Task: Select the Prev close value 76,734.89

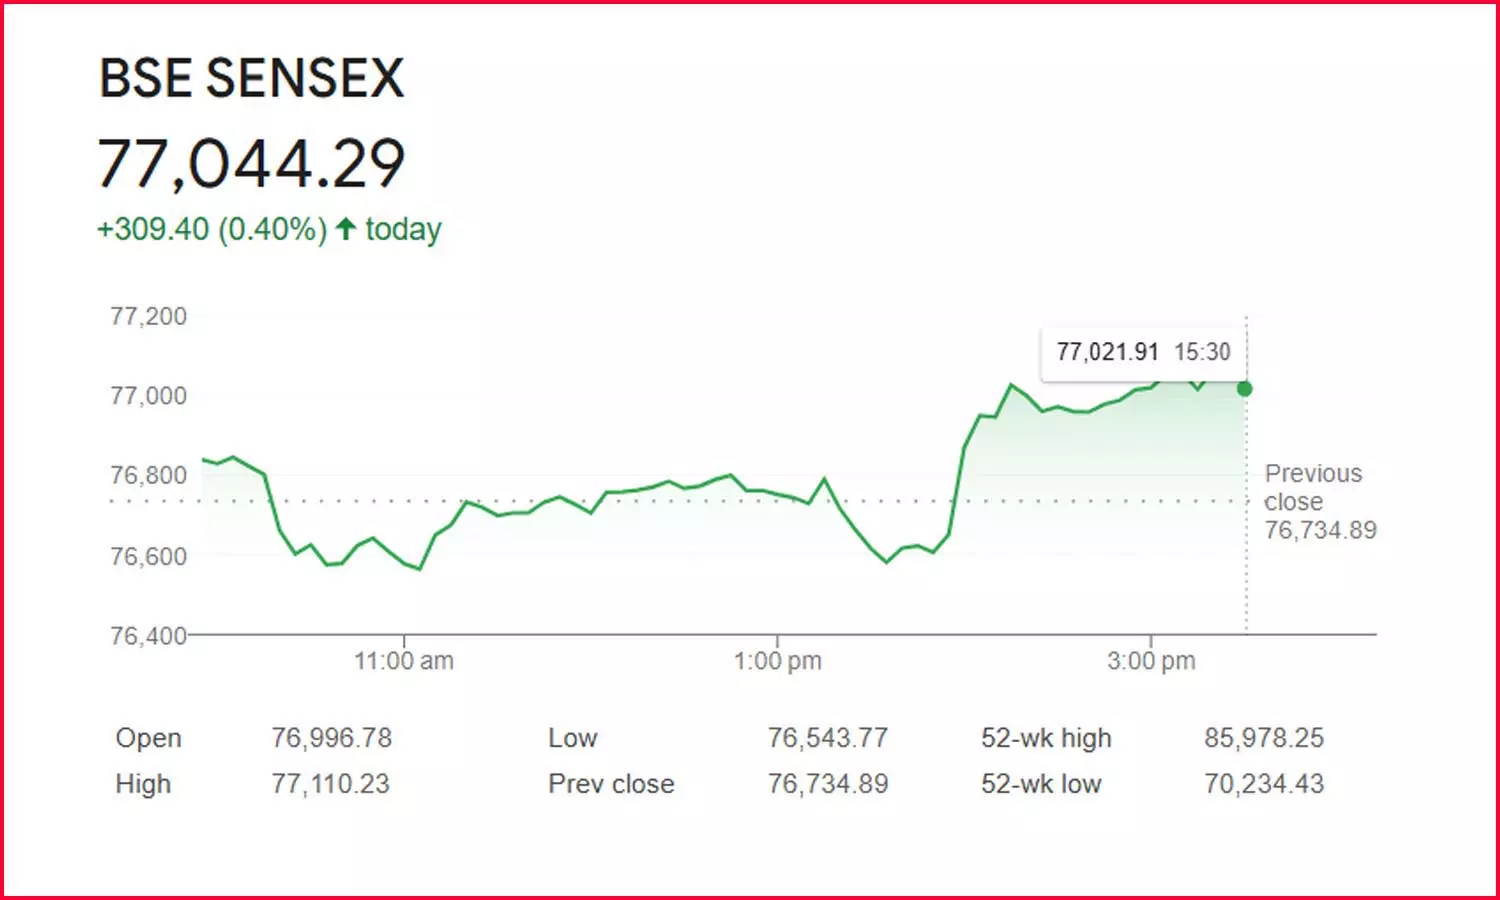Action: pyautogui.click(x=827, y=784)
